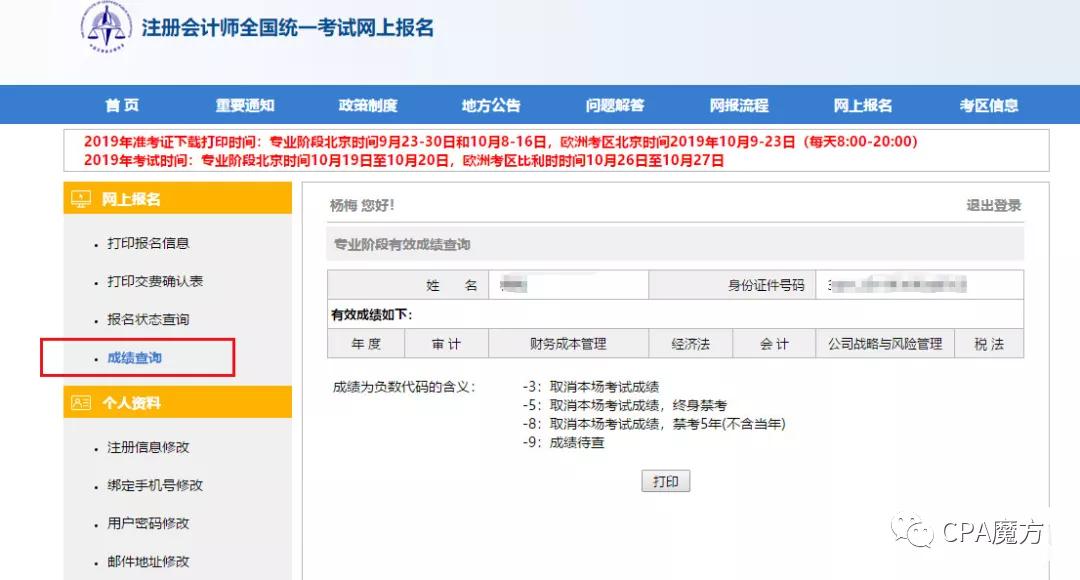Open 问题解答 navigation item
Viewport: 1080px width, 580px height.
[x=615, y=105]
